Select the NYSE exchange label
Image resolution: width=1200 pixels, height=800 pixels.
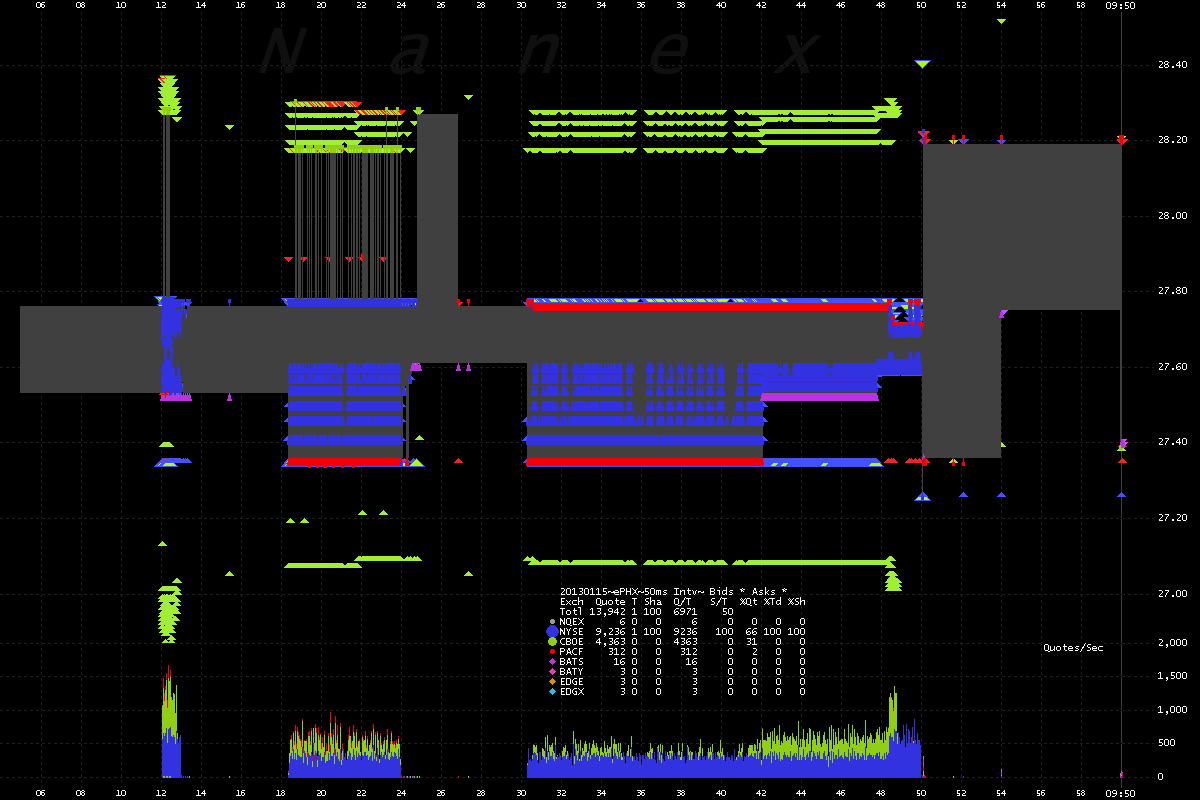572,631
